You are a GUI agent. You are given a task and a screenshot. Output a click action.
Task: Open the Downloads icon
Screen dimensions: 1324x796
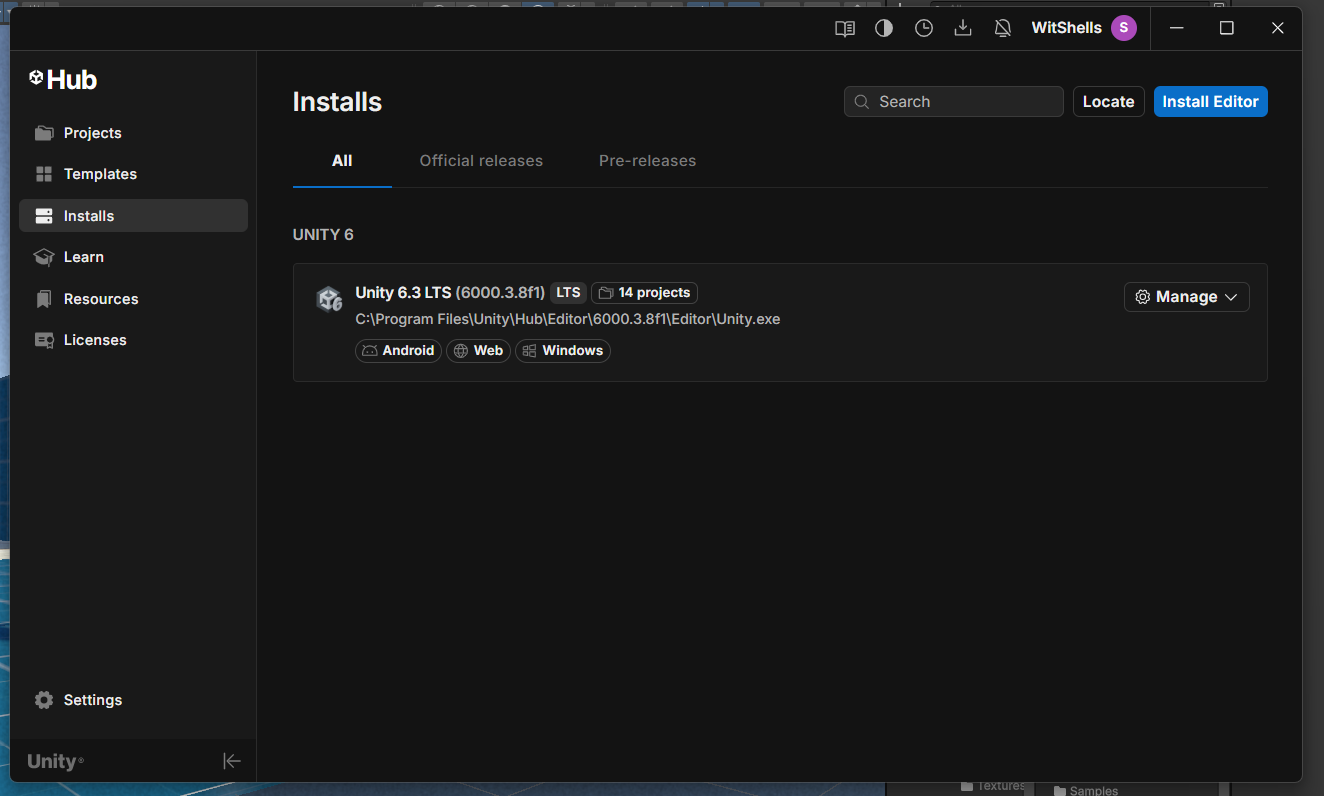963,28
